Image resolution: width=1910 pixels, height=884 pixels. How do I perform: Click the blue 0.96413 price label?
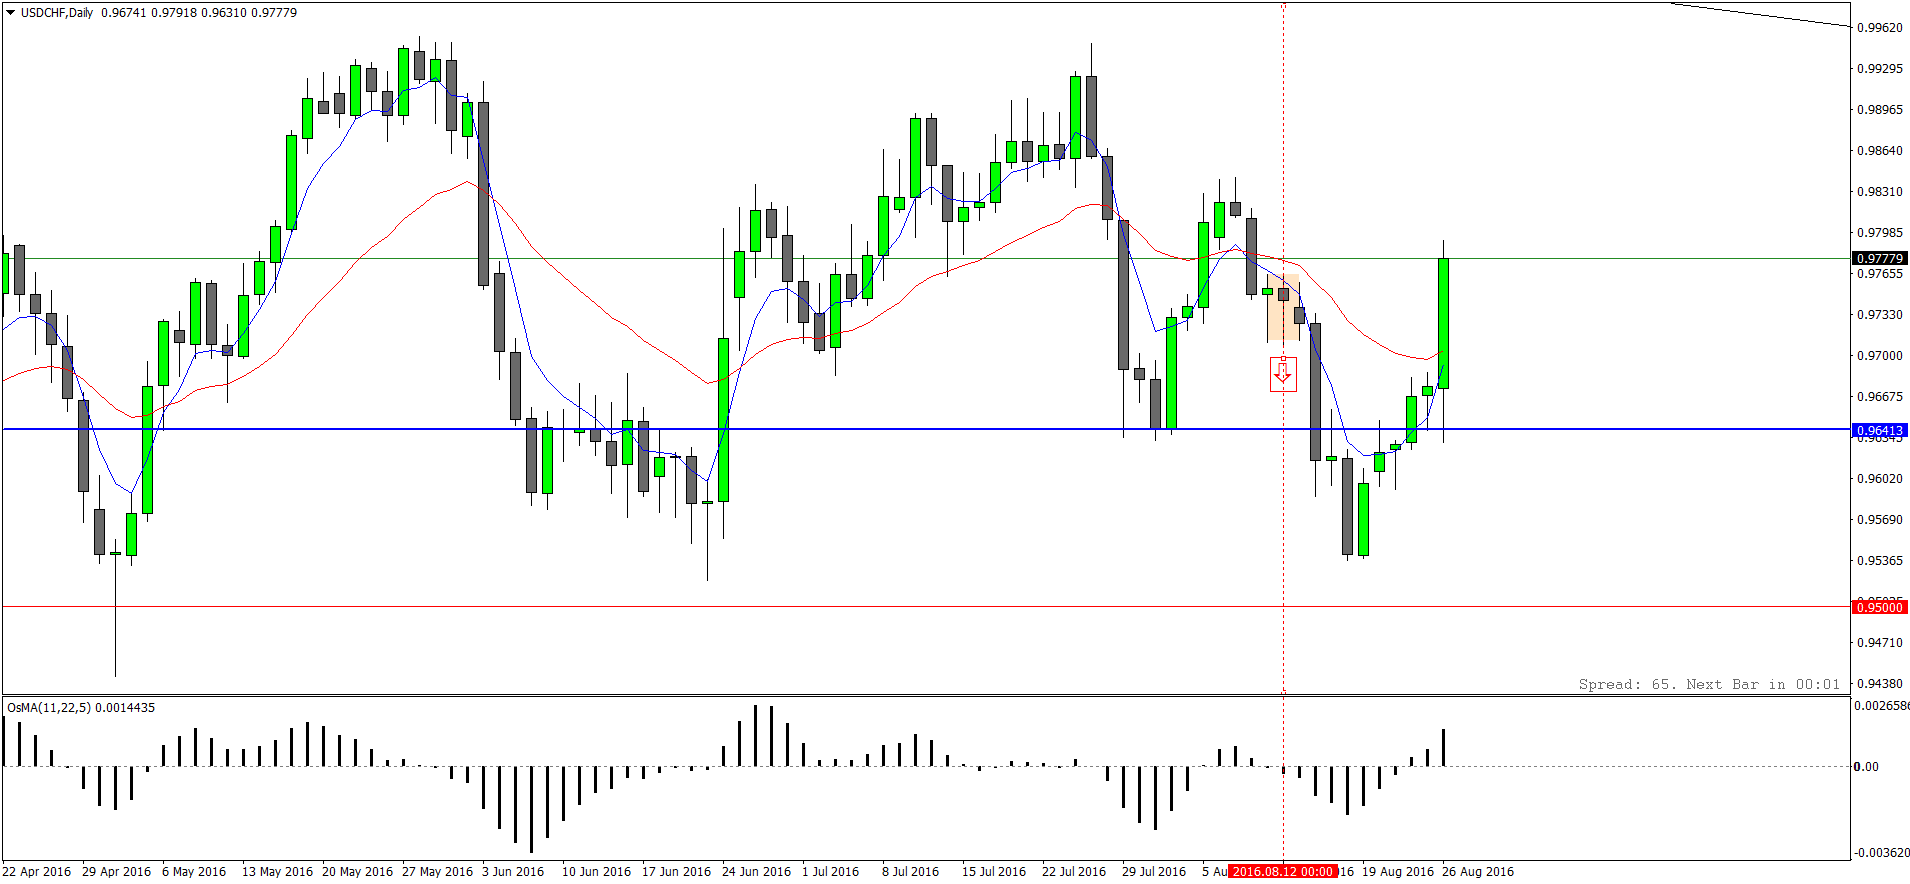pyautogui.click(x=1880, y=431)
